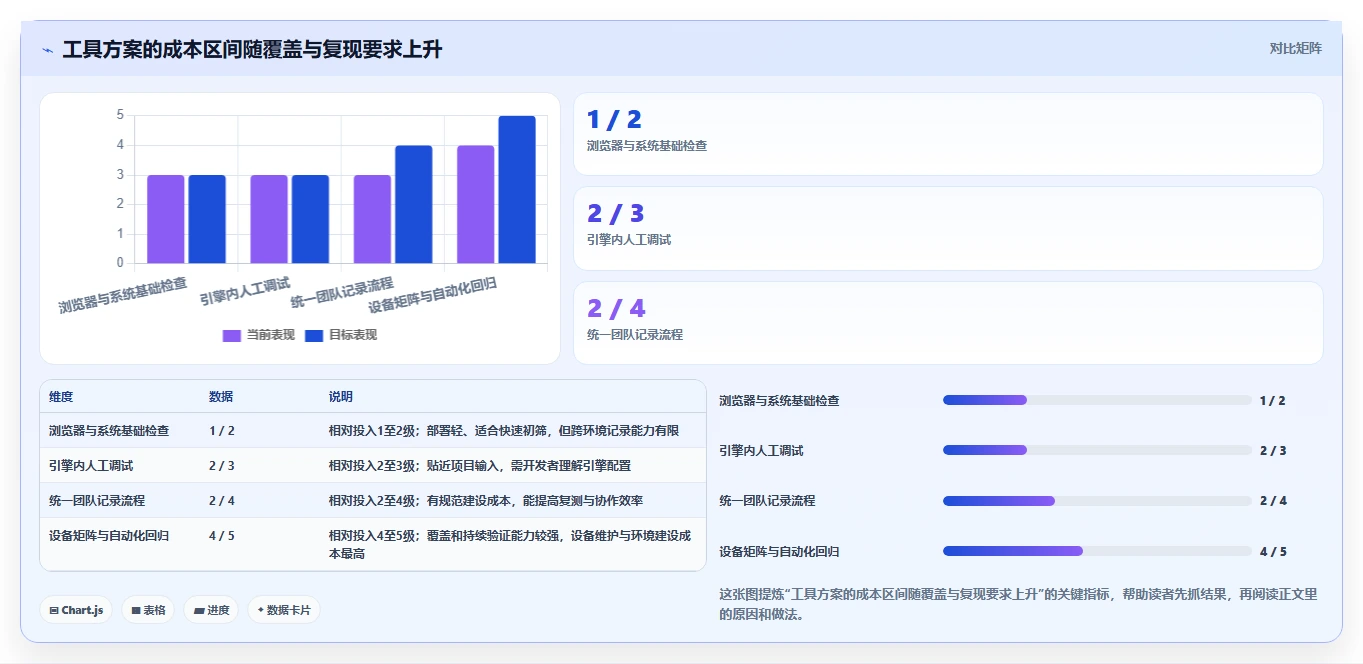Click the 数据 column header

point(221,397)
